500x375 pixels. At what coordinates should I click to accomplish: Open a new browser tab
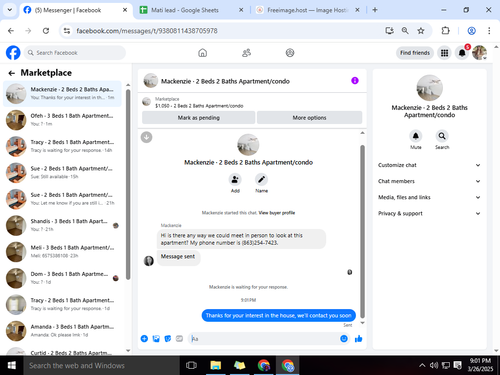pos(375,10)
